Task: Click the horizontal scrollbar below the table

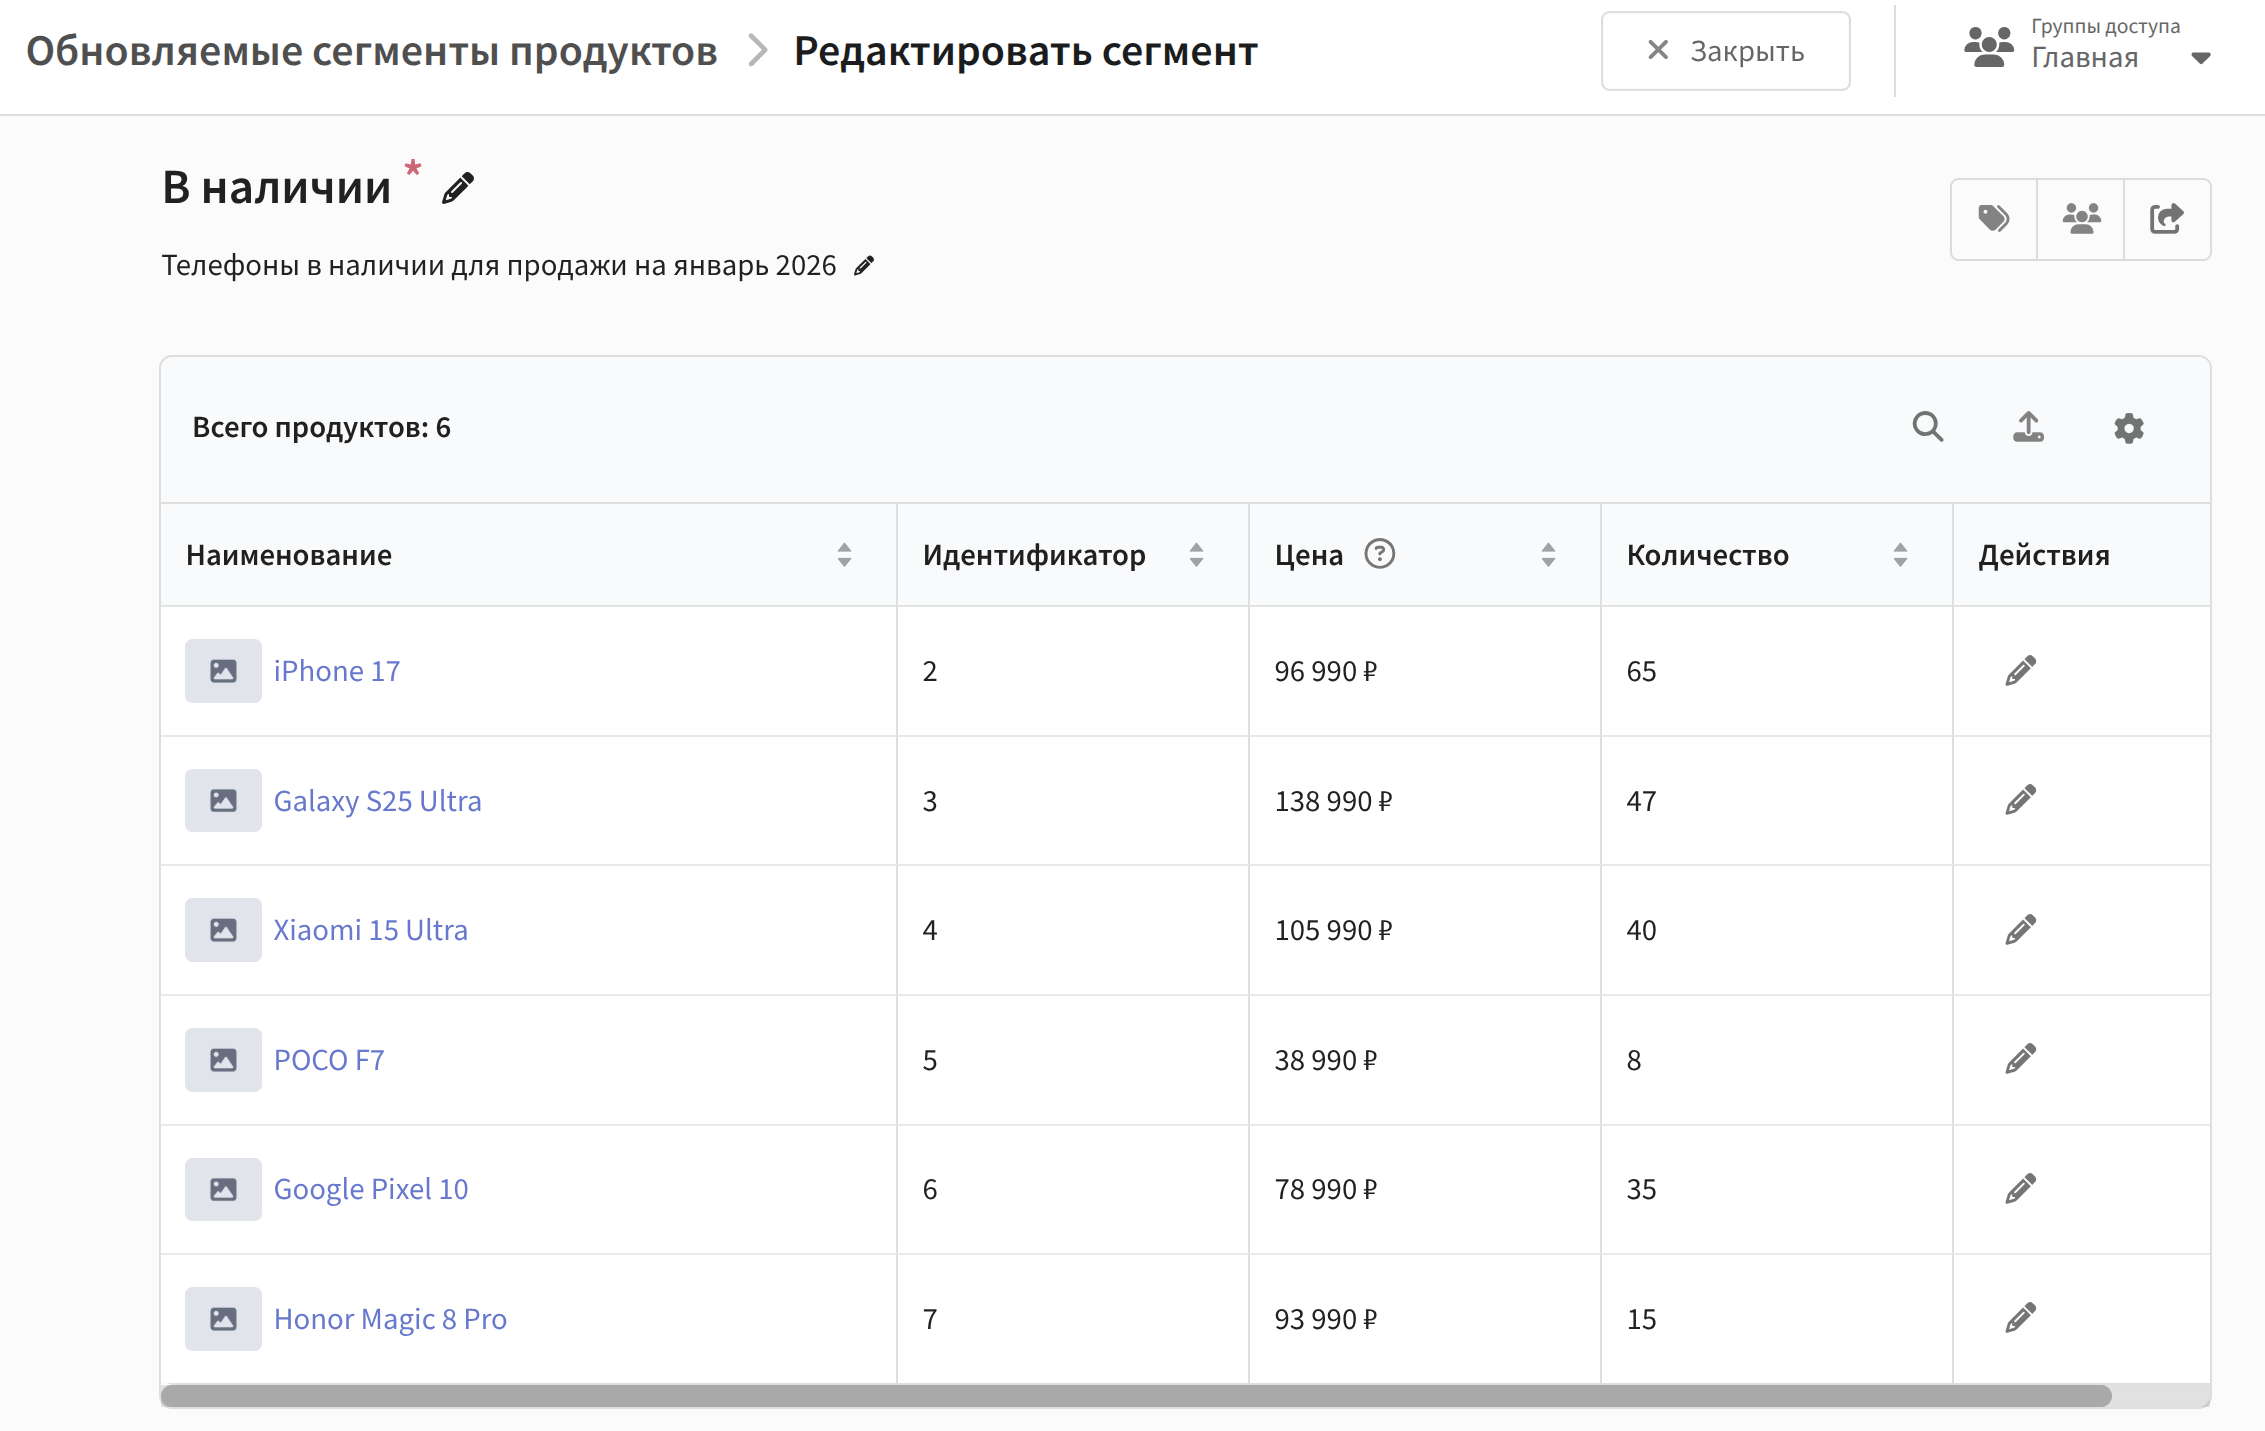Action: [1135, 1396]
